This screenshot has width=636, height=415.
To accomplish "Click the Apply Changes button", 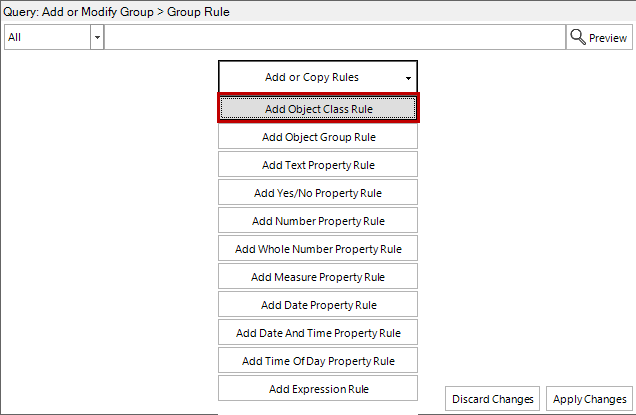I will tap(589, 399).
